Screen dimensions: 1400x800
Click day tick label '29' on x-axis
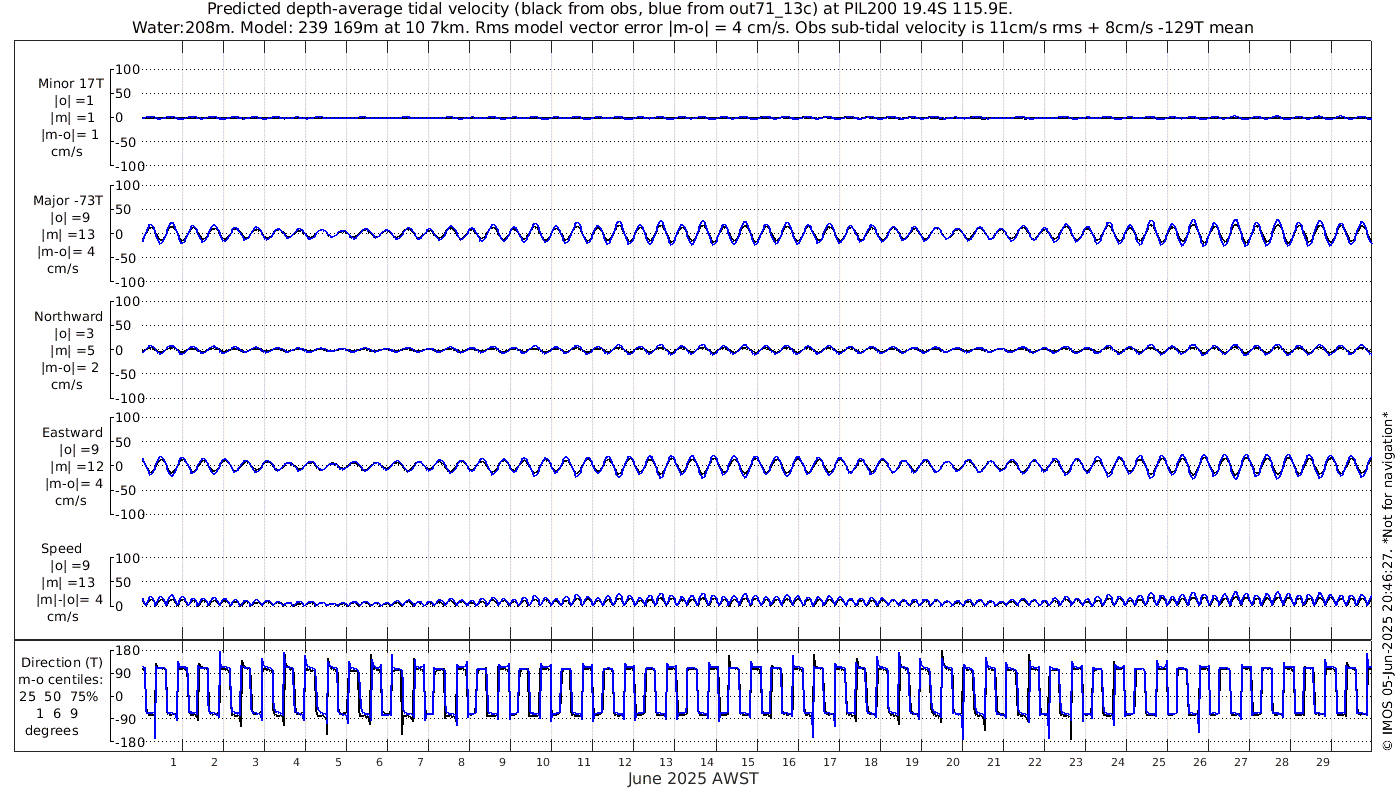pyautogui.click(x=1322, y=761)
